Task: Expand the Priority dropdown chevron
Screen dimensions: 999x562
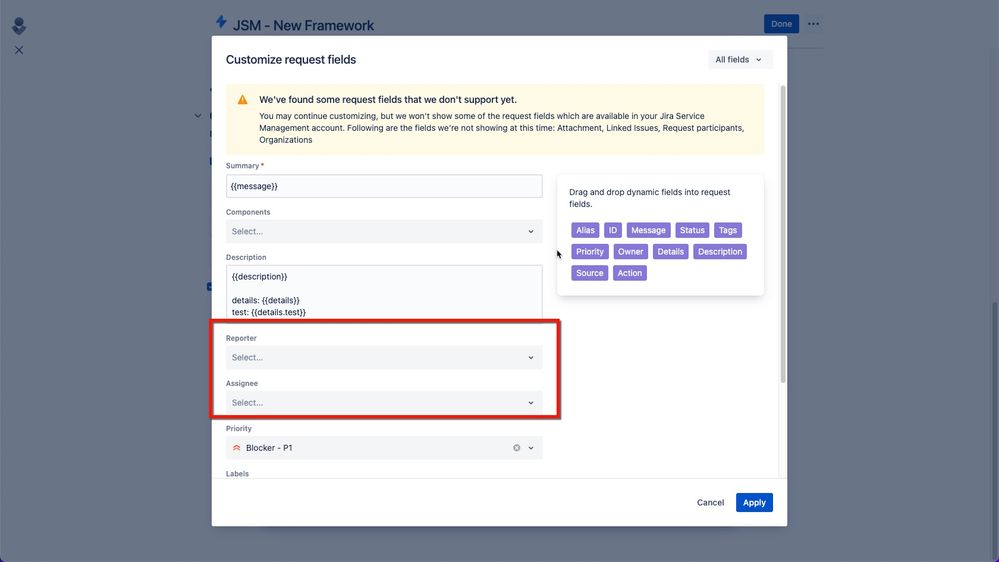Action: [531, 448]
